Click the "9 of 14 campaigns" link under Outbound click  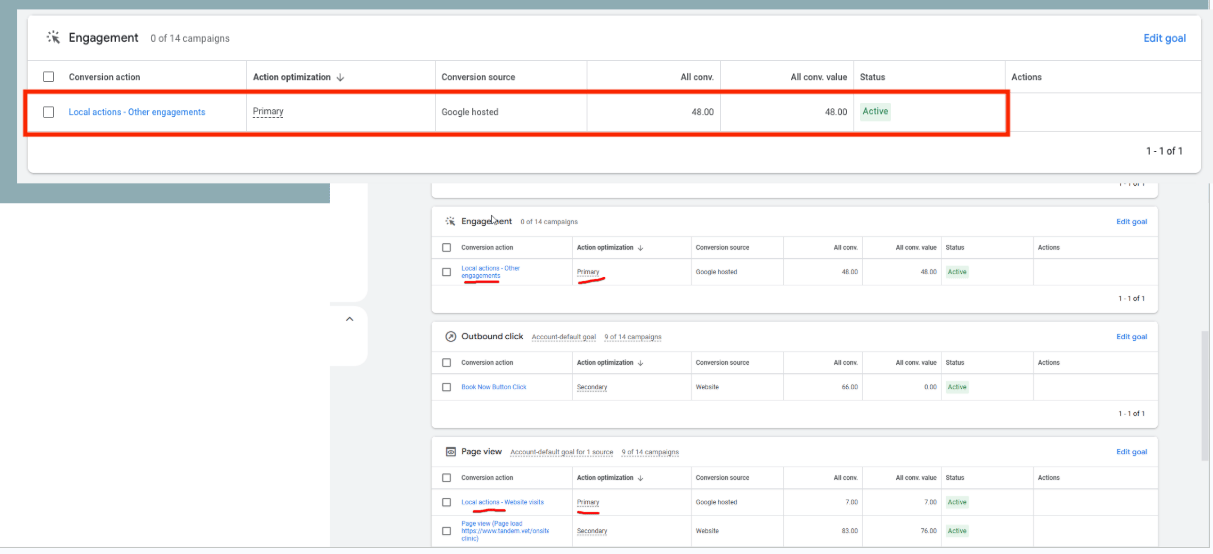click(x=632, y=337)
